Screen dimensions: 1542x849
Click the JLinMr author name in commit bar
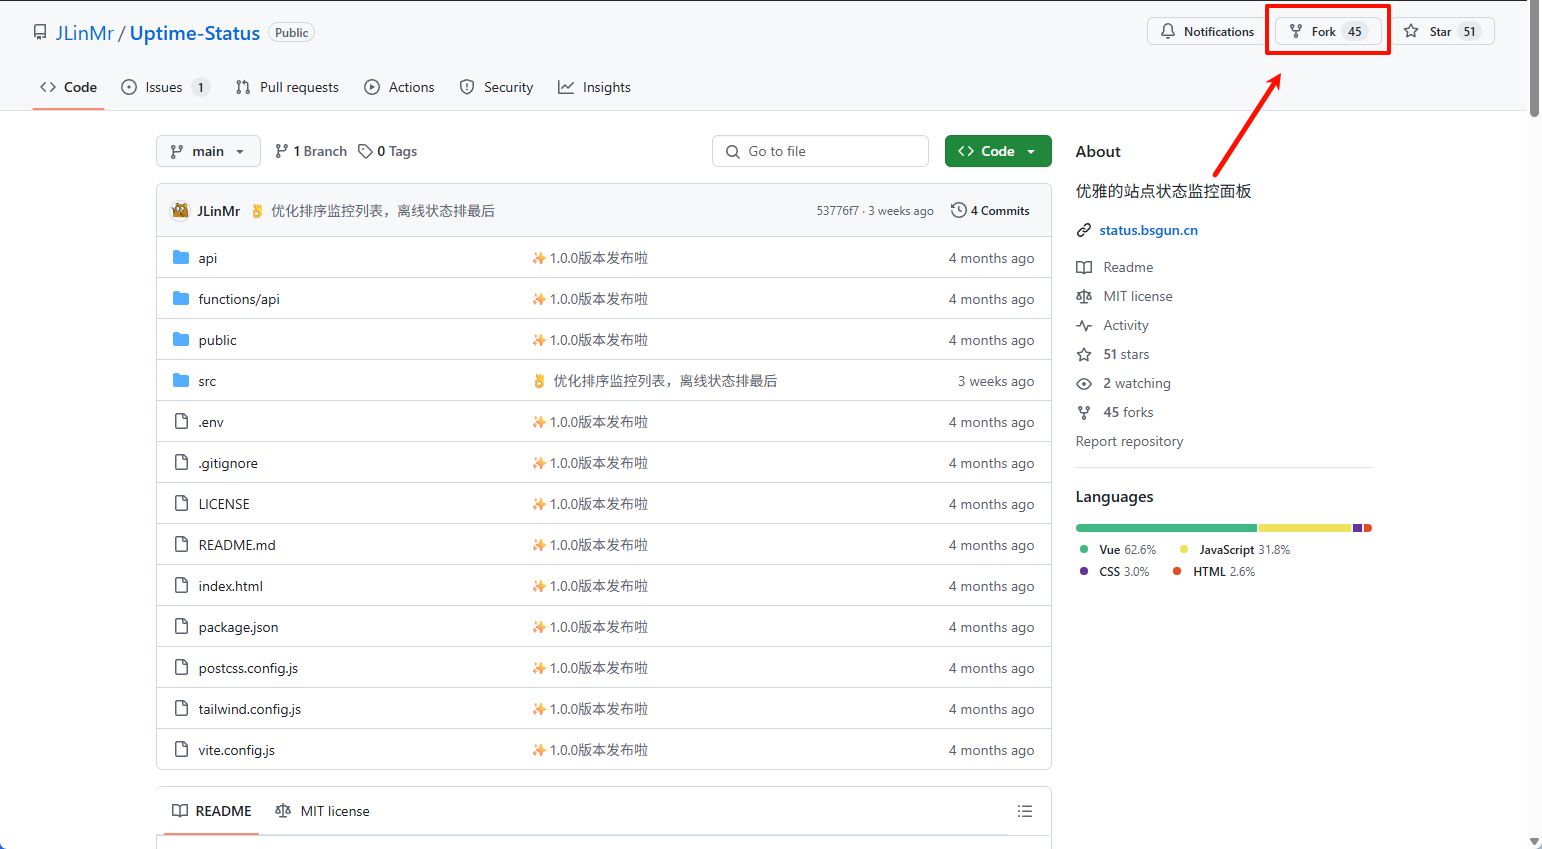(x=218, y=211)
